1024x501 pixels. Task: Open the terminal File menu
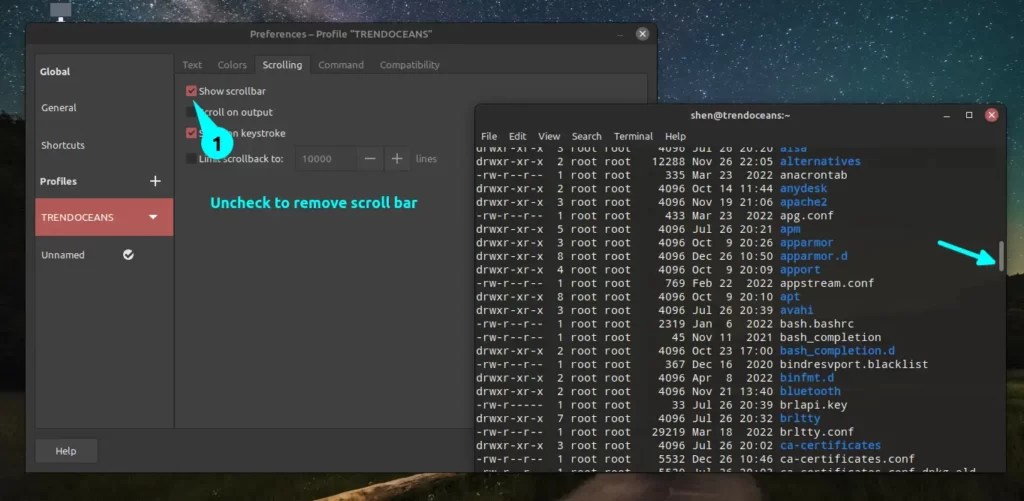coord(489,137)
